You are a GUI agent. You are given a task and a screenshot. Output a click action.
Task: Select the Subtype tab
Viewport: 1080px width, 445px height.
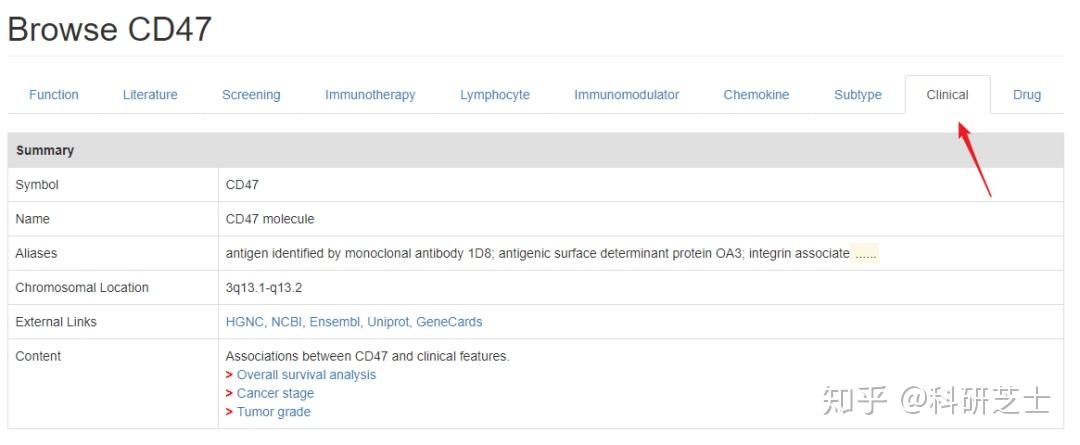tap(858, 95)
